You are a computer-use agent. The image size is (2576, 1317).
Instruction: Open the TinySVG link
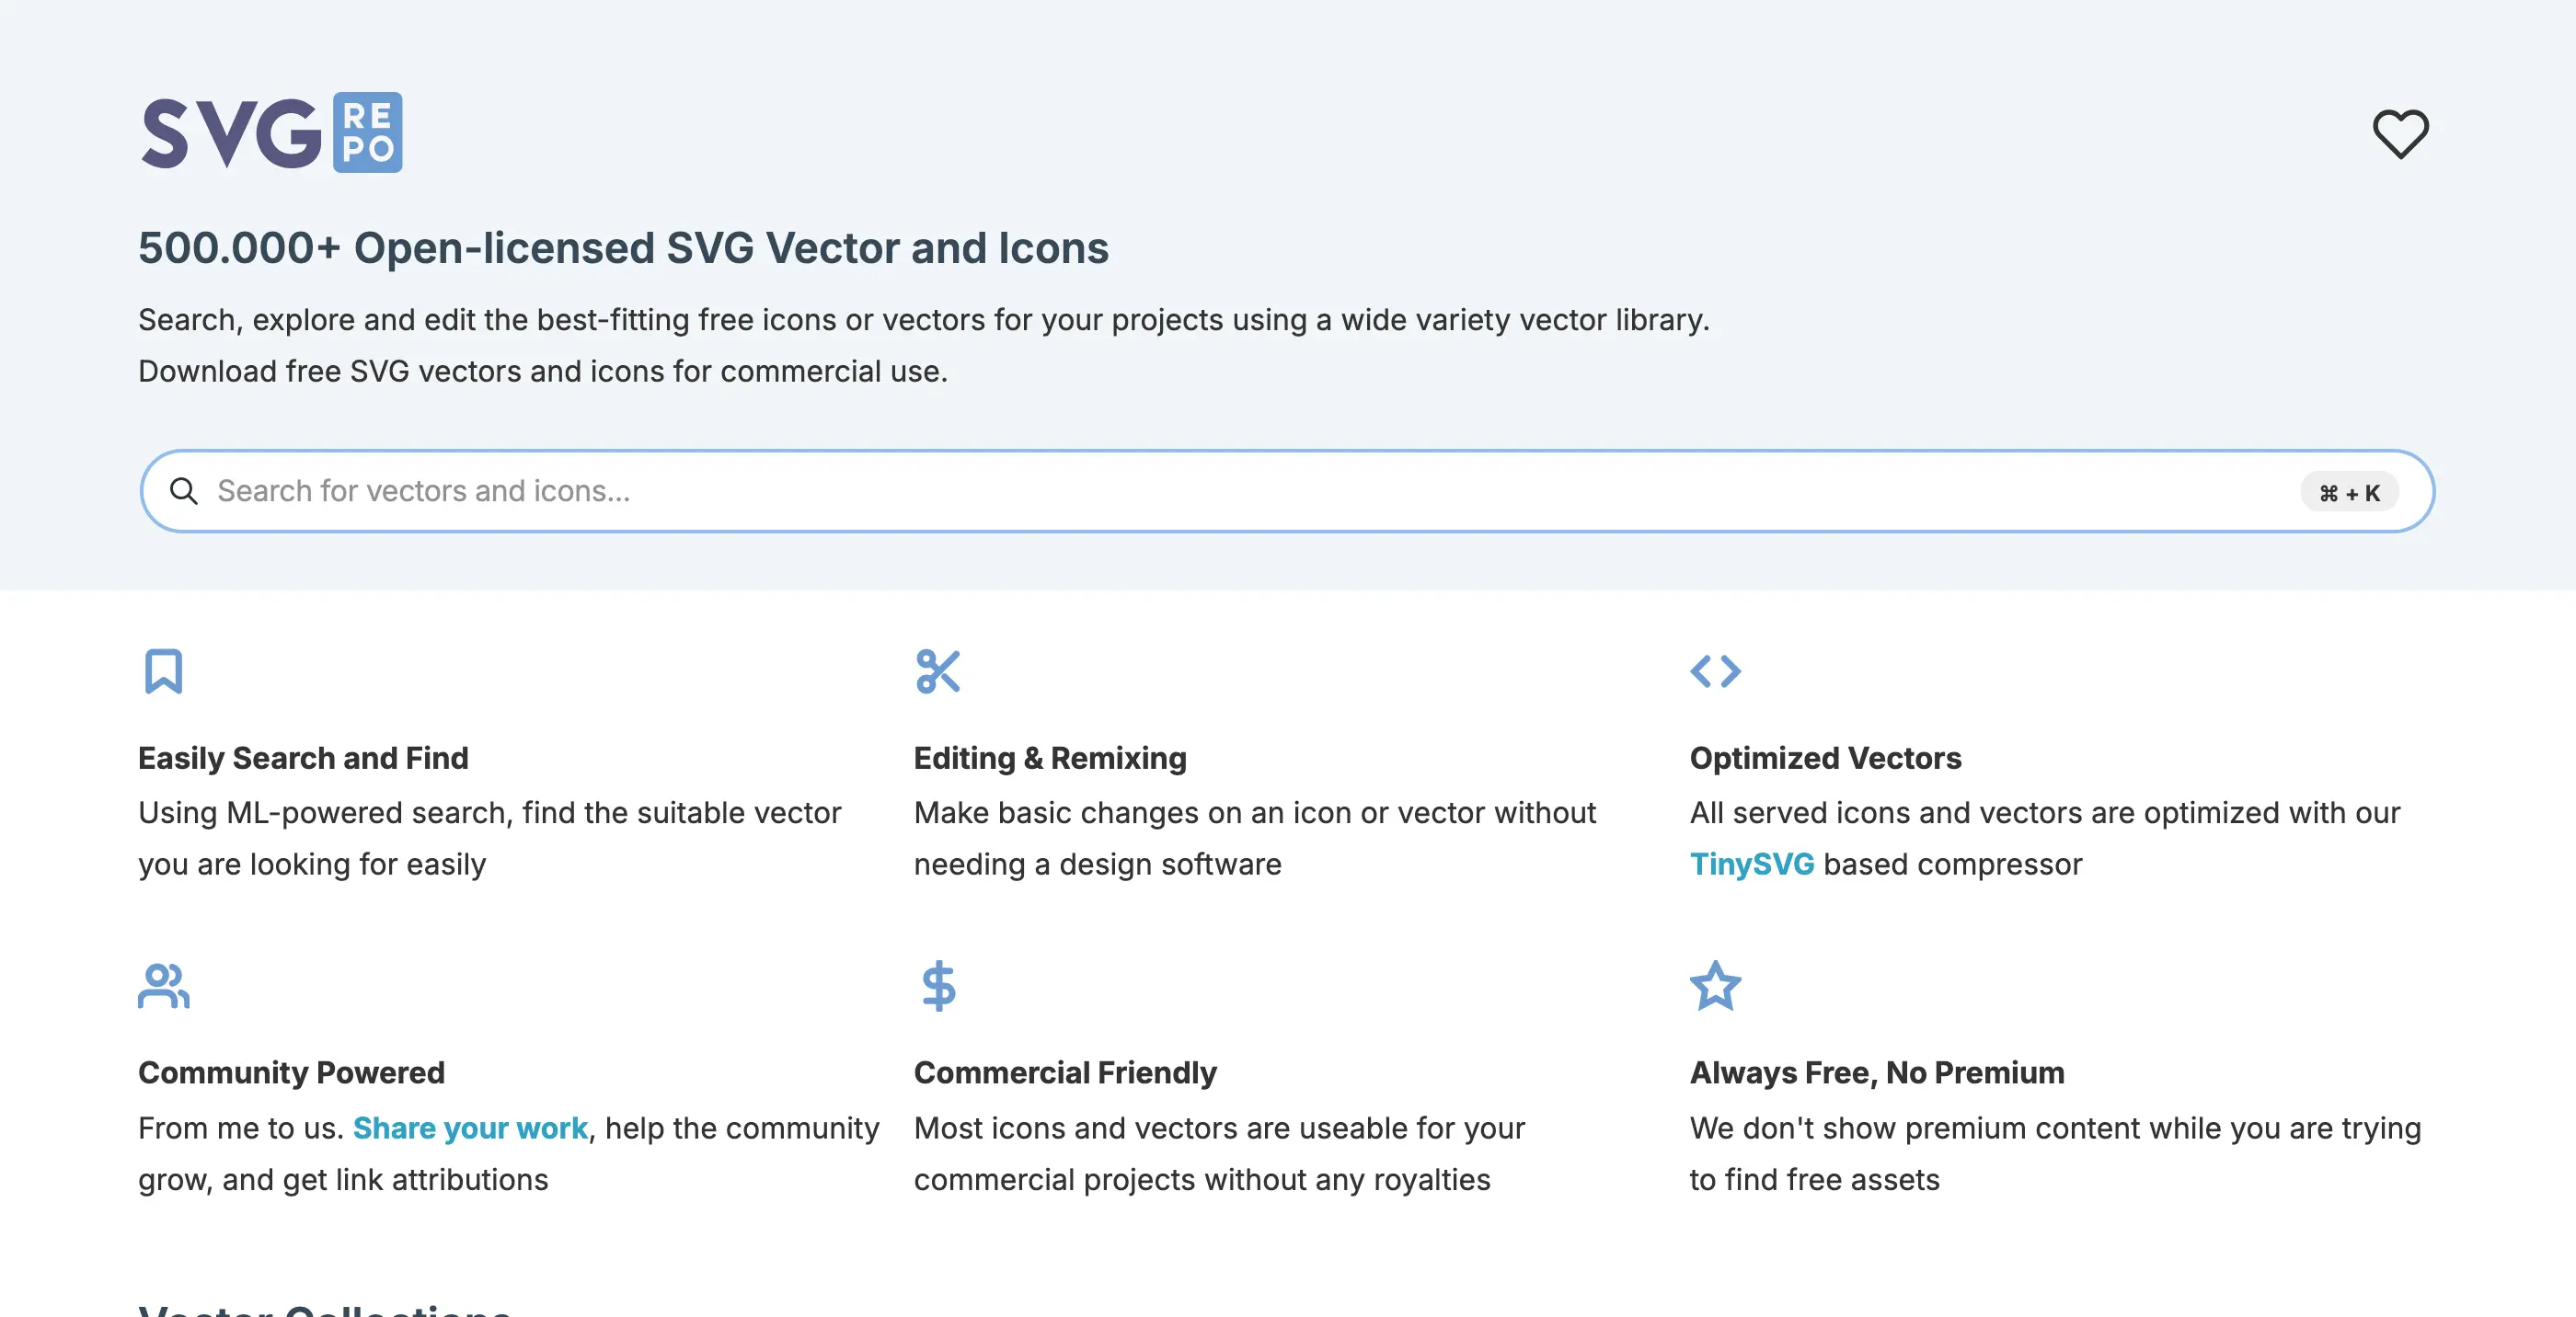[1751, 864]
